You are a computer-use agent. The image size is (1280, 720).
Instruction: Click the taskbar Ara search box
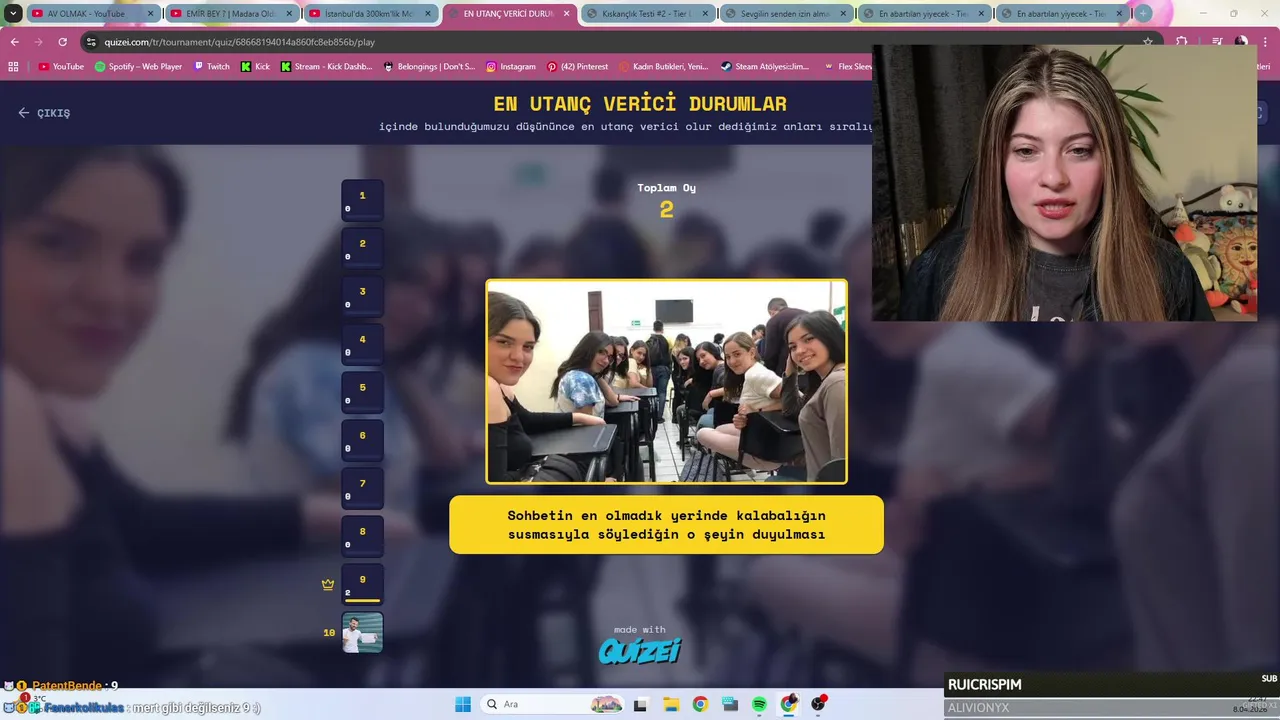click(553, 704)
